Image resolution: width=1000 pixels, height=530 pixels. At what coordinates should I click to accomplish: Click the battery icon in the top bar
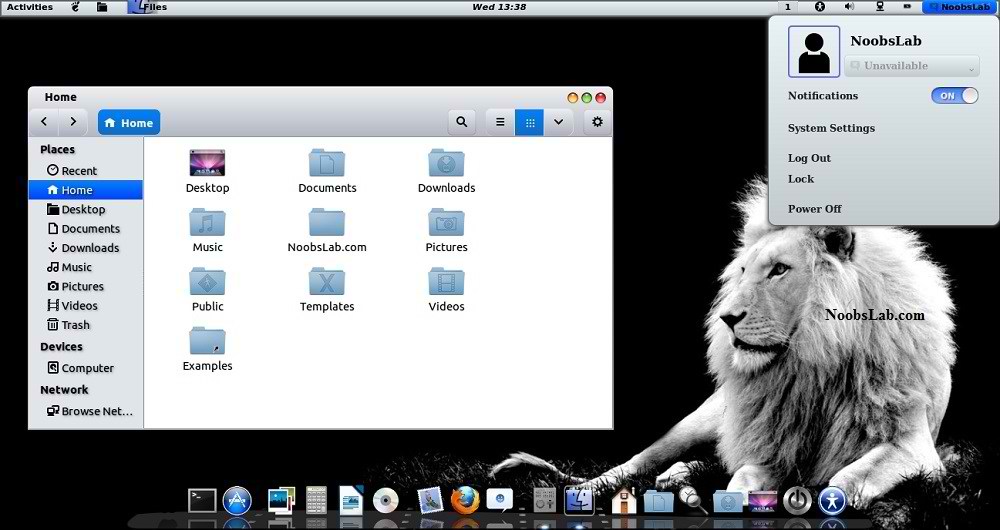pyautogui.click(x=908, y=6)
